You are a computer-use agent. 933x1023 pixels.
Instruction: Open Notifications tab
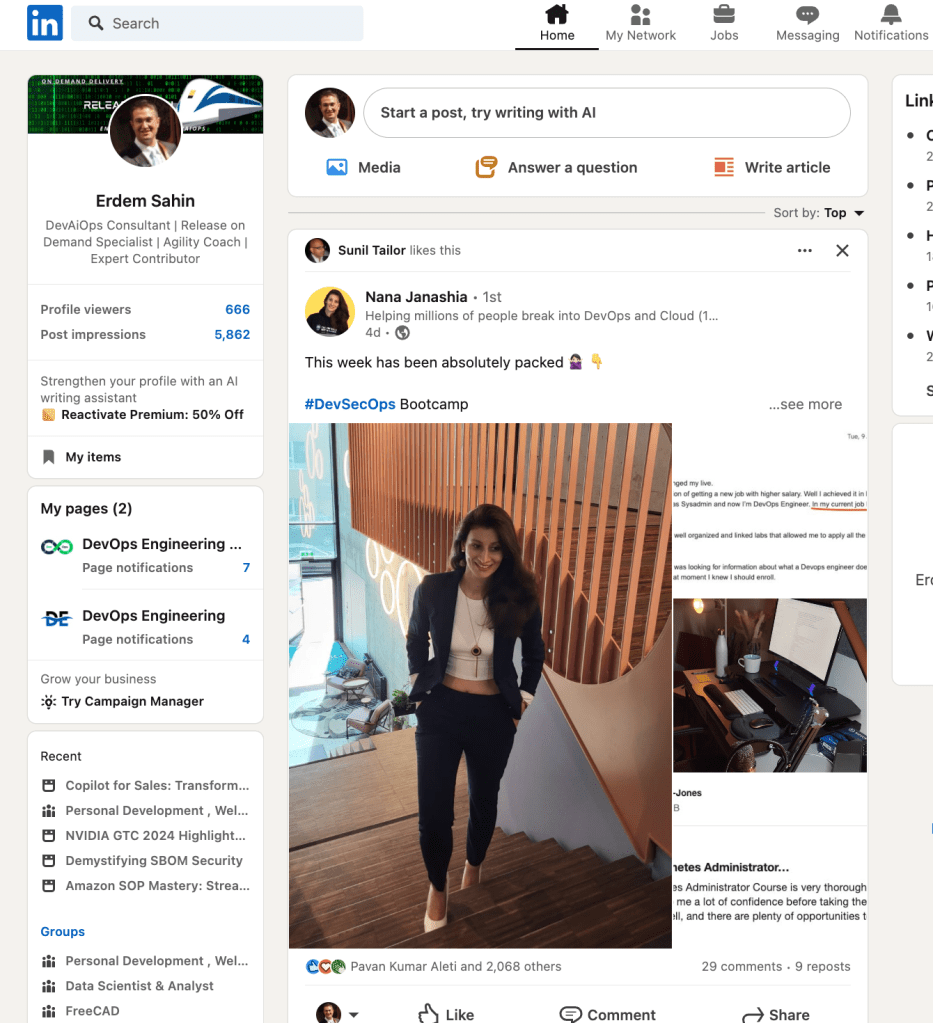(891, 23)
